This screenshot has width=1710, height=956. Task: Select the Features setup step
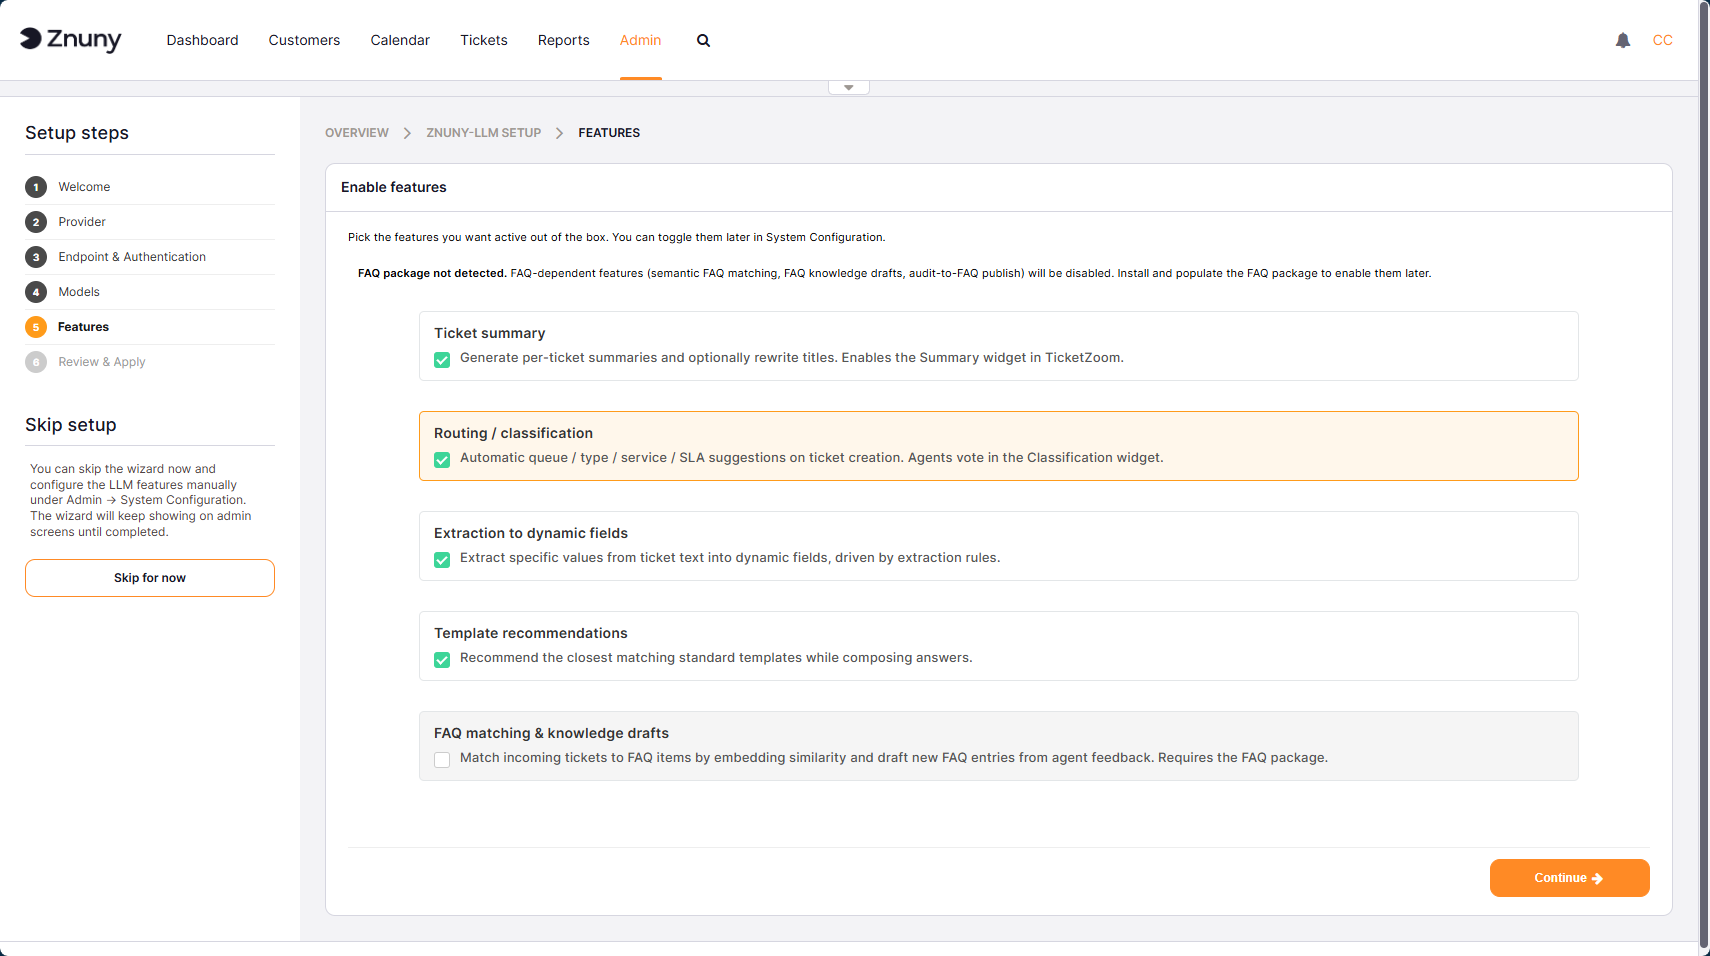83,327
